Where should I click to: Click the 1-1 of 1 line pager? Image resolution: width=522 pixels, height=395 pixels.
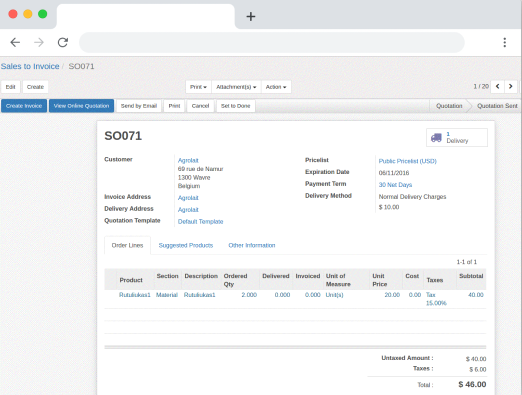point(467,262)
